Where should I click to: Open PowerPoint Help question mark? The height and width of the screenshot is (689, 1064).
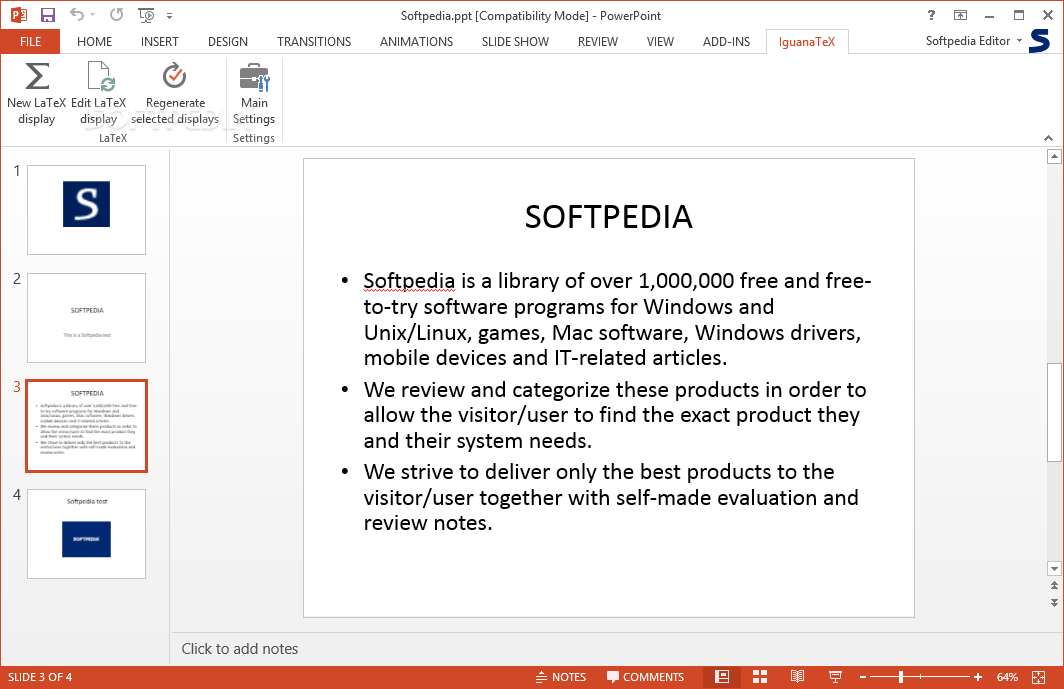(x=931, y=15)
